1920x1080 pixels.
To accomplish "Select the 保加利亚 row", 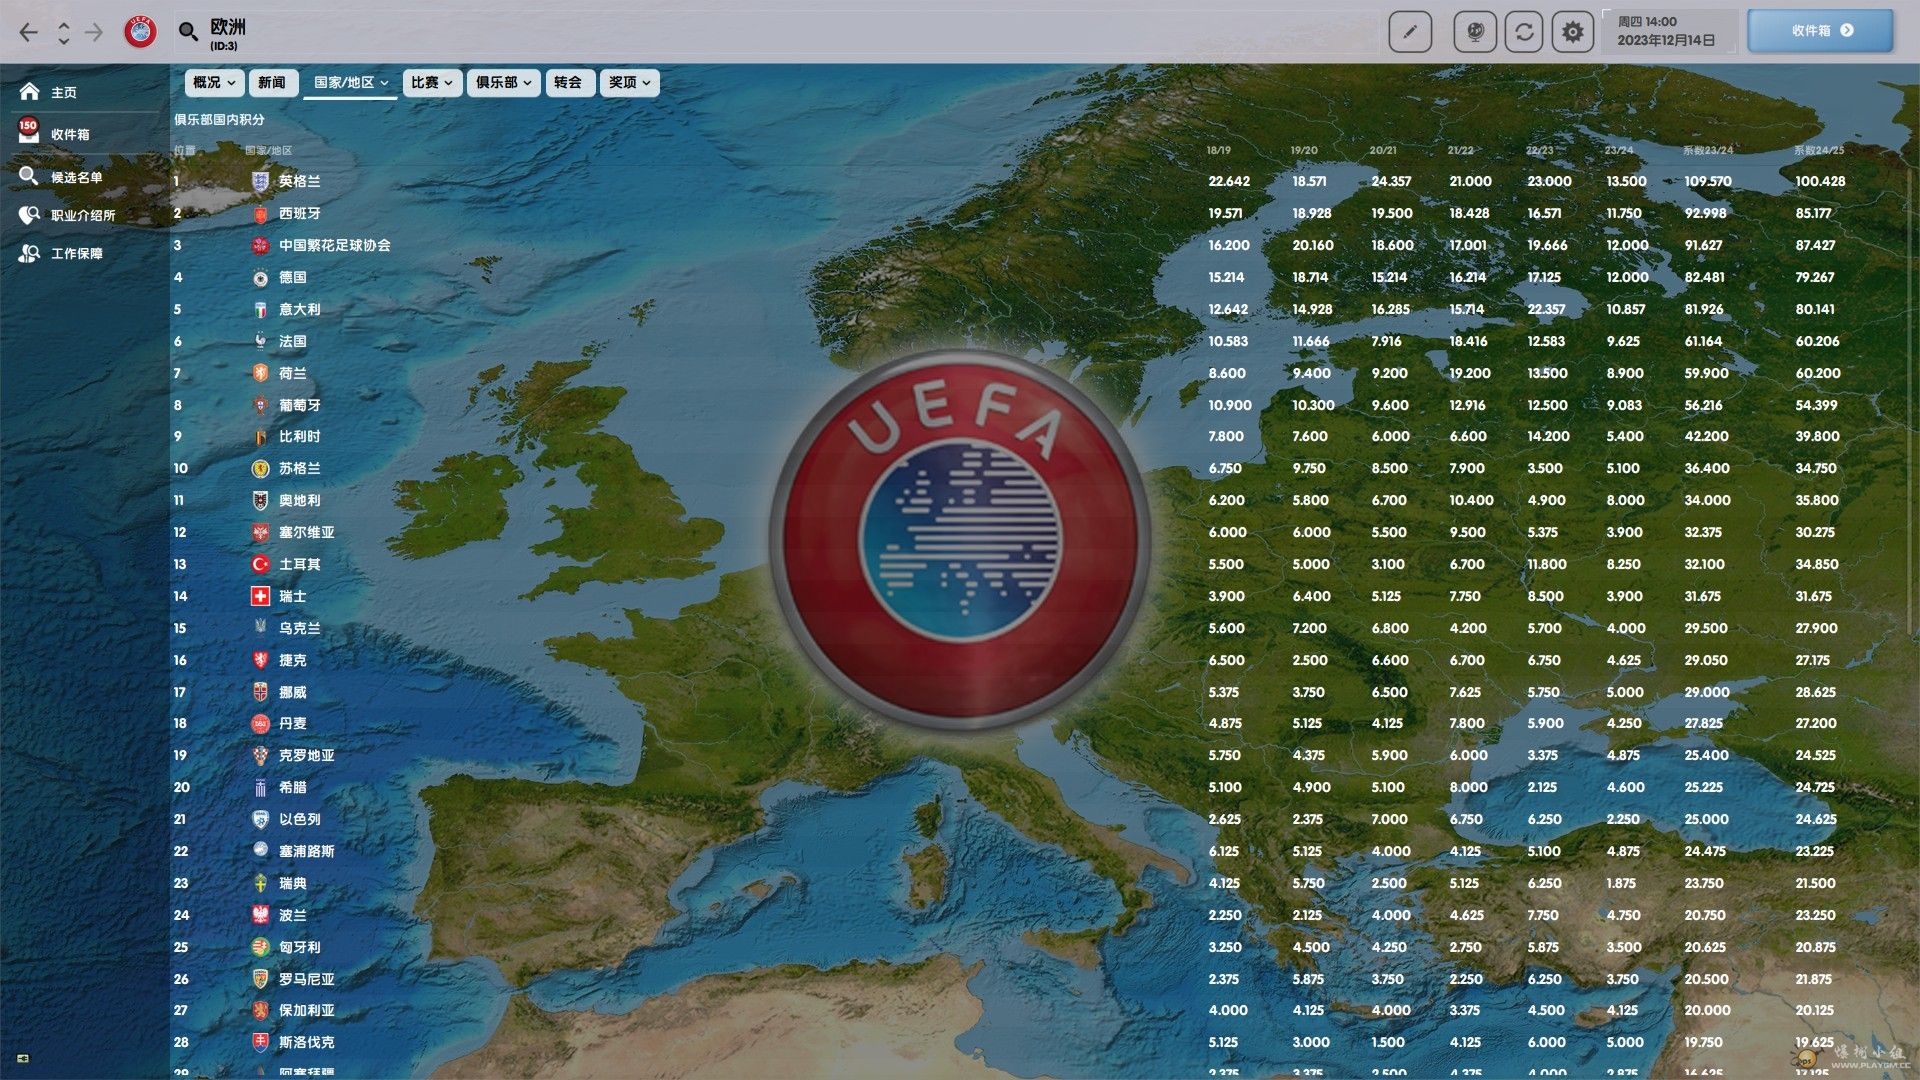I will click(1035, 1010).
